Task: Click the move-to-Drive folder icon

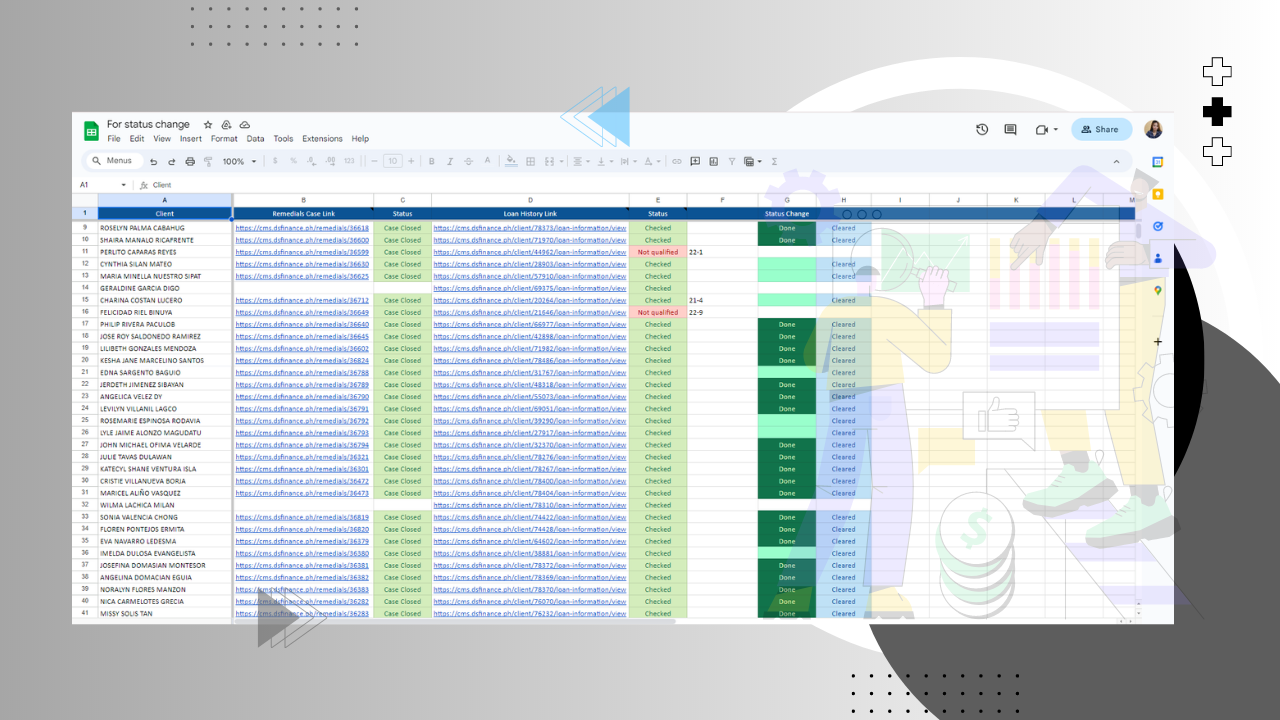Action: [226, 125]
